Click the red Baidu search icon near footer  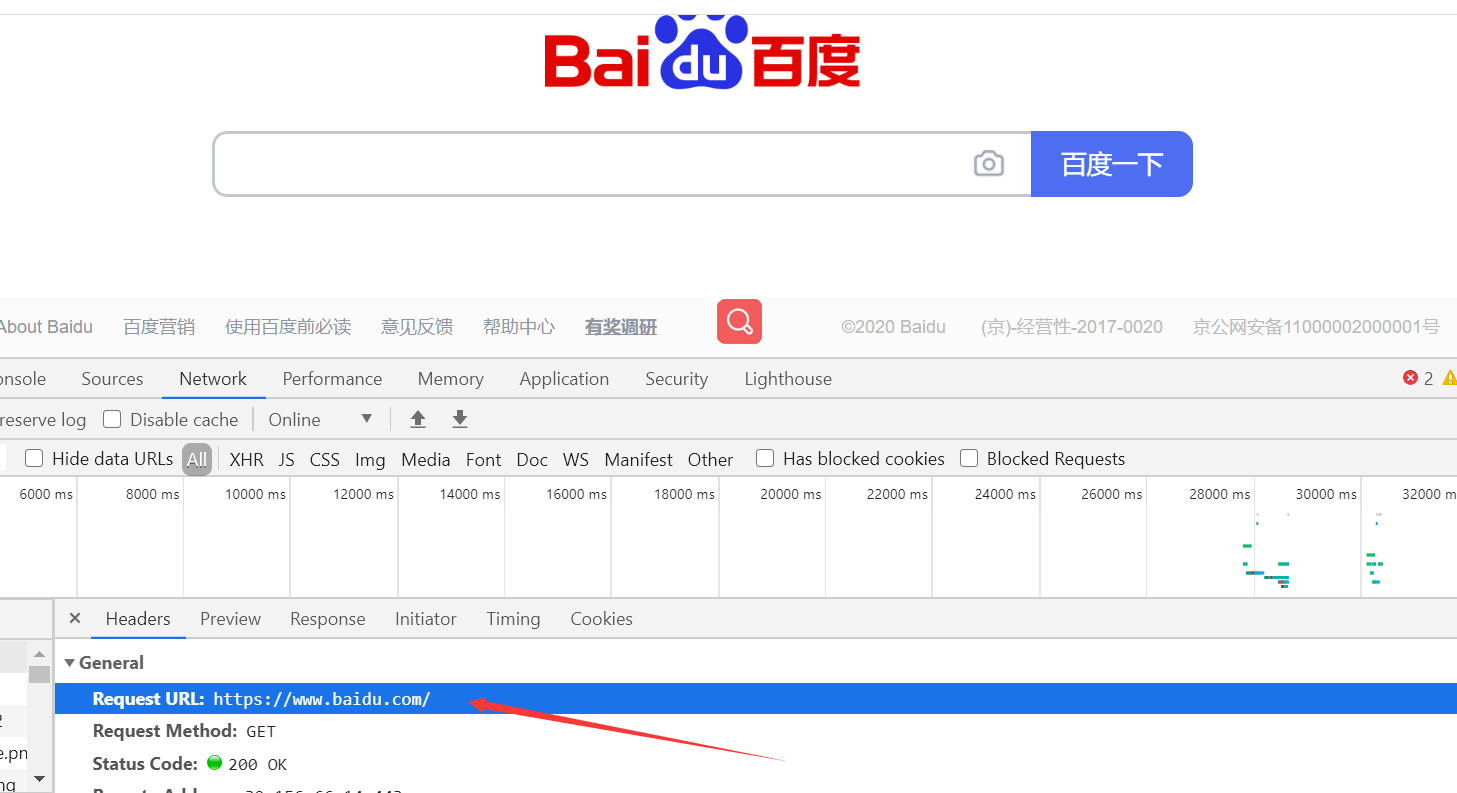tap(739, 321)
